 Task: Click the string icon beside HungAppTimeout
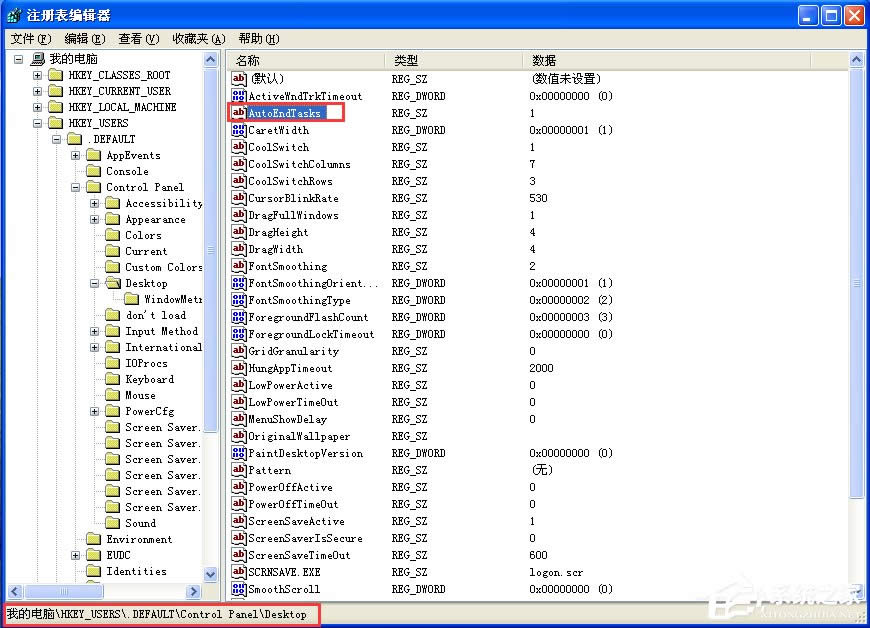pos(239,368)
